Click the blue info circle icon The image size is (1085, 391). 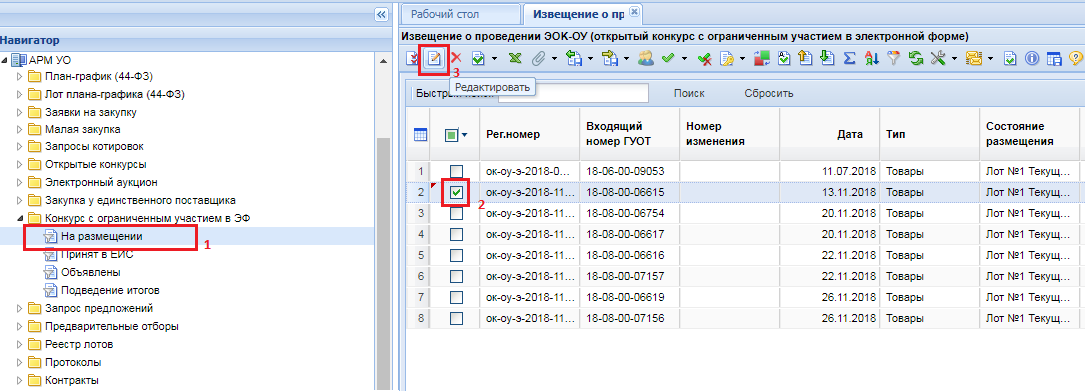coord(1032,59)
